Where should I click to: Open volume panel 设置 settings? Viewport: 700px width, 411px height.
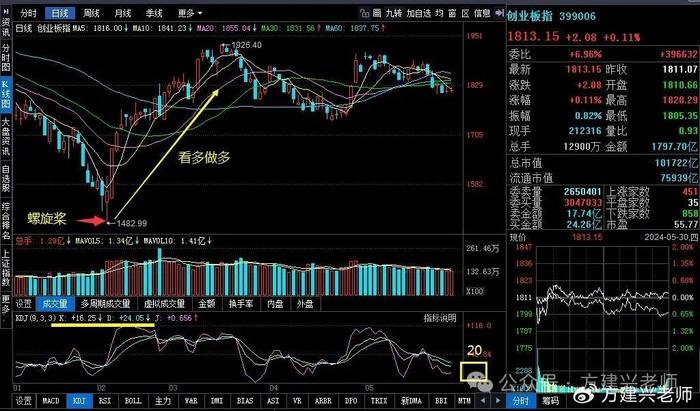click(24, 304)
